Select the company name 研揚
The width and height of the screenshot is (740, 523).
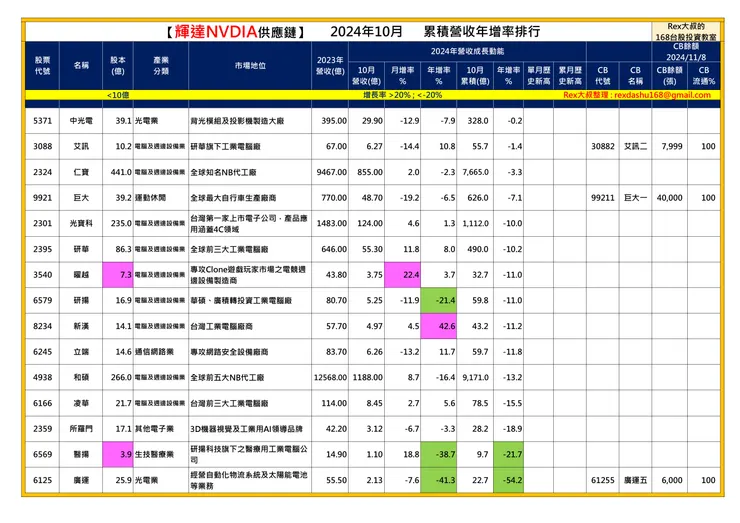click(x=81, y=300)
